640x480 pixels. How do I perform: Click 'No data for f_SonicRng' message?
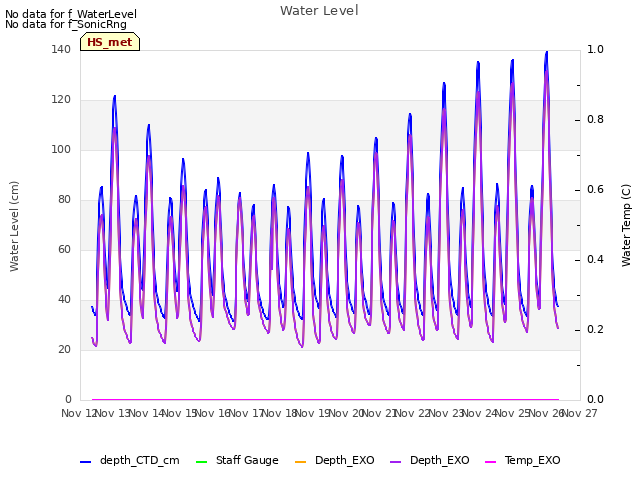point(66,24)
